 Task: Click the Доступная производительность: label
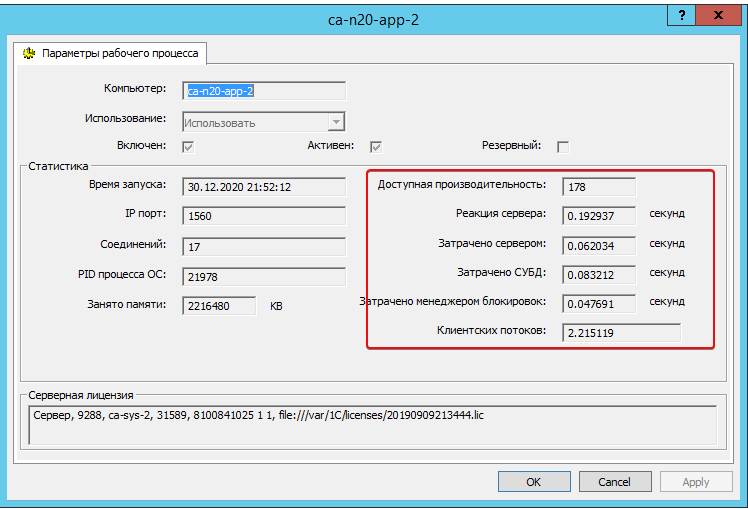(x=462, y=185)
